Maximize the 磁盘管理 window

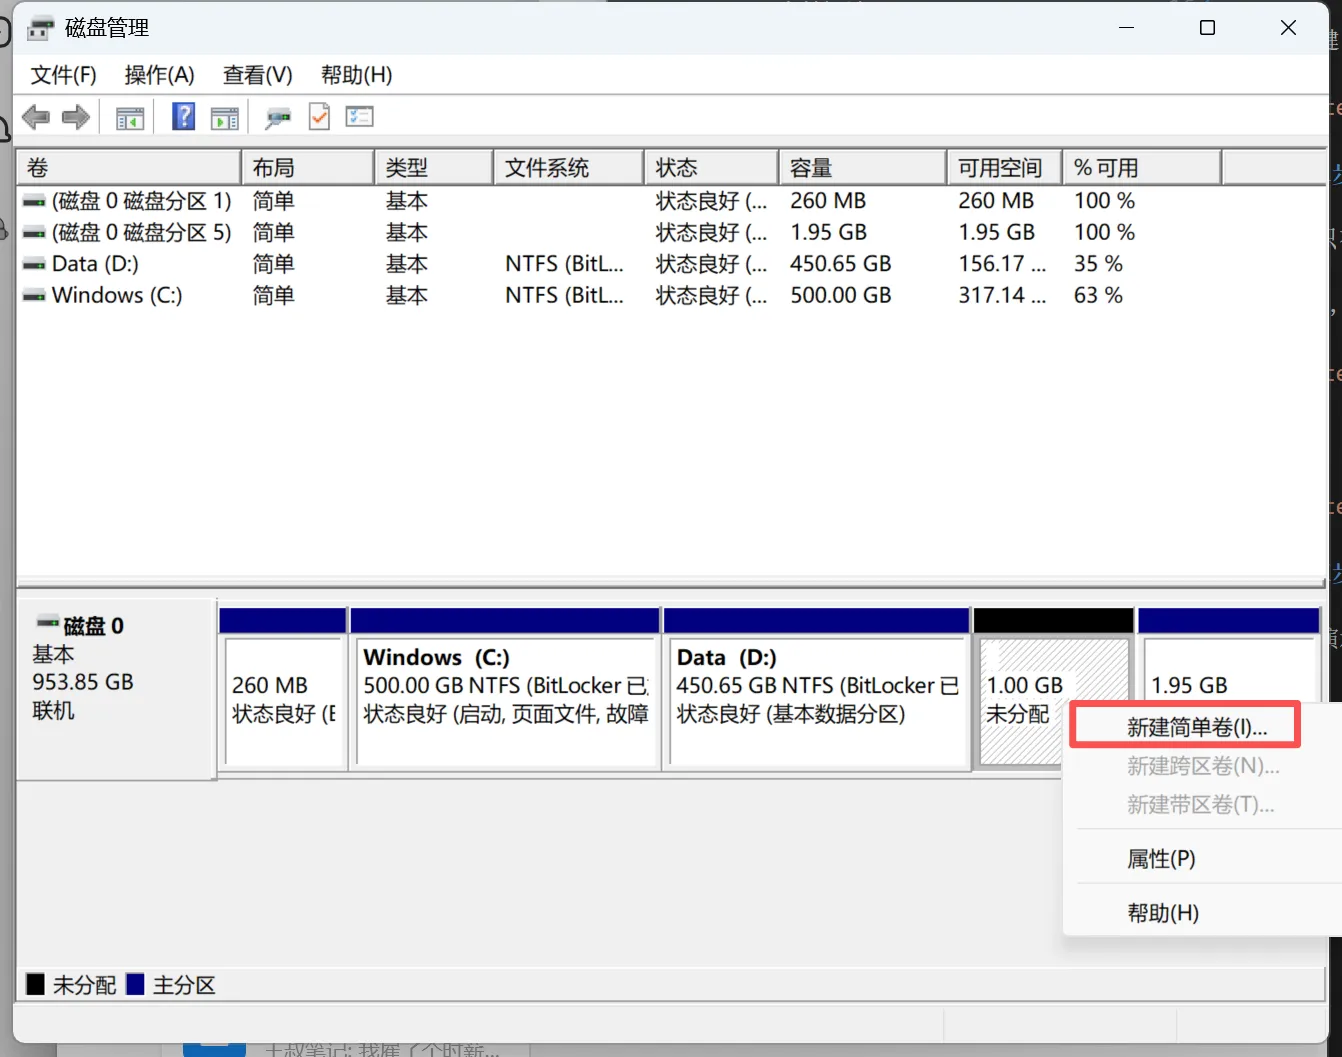pyautogui.click(x=1207, y=28)
